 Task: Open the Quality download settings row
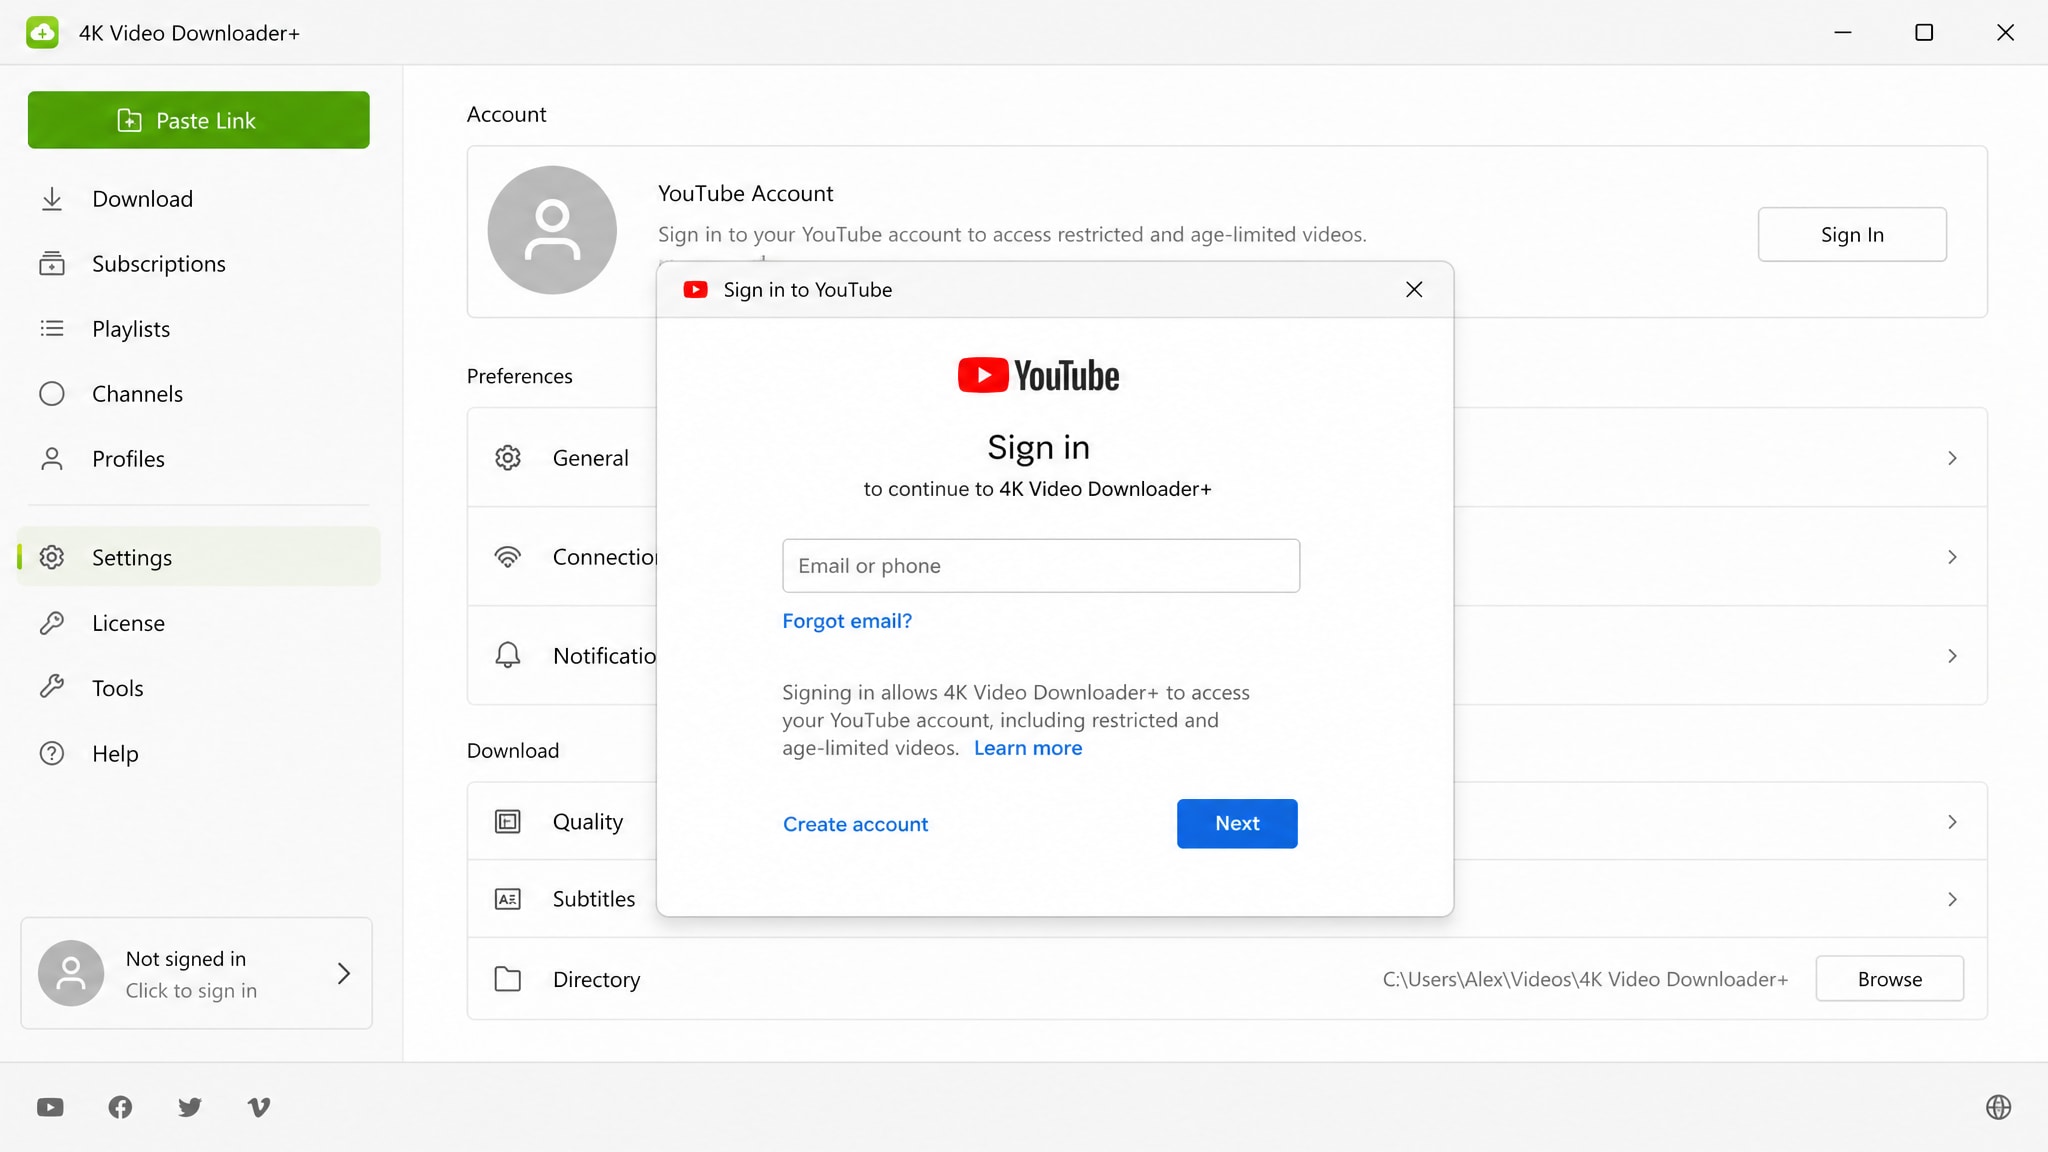click(1227, 822)
